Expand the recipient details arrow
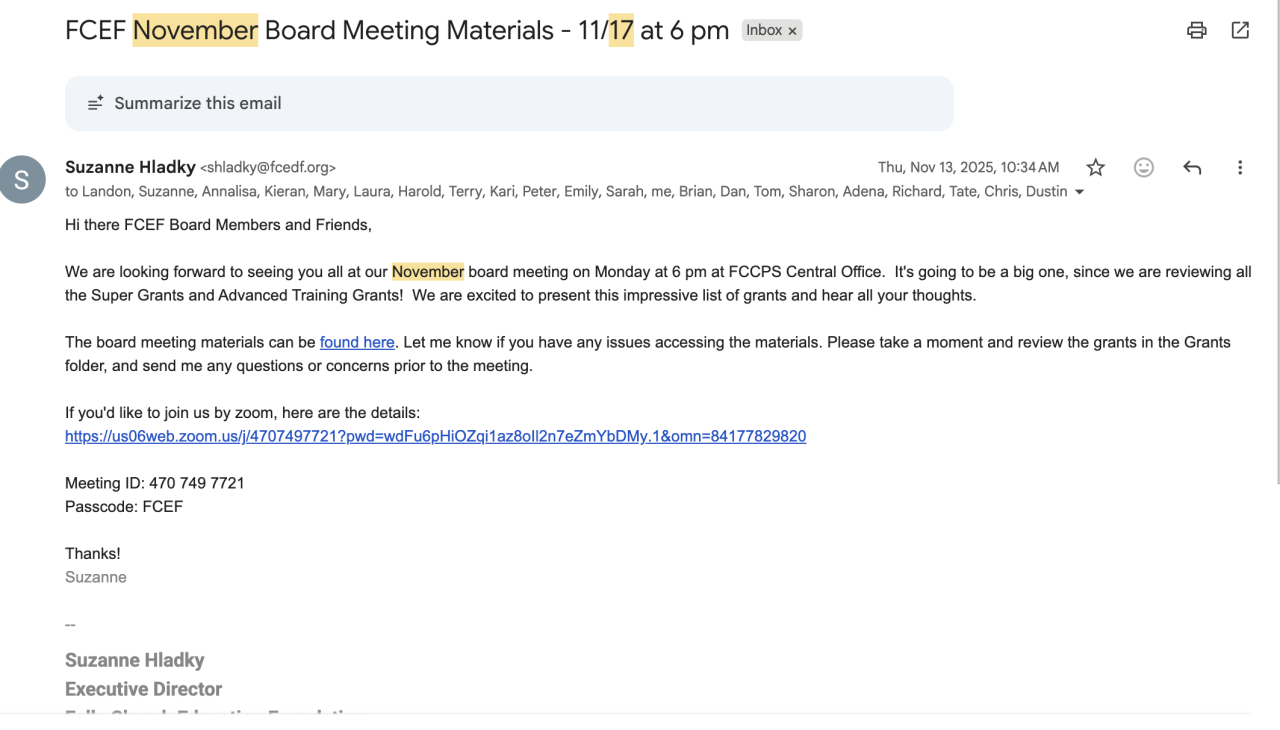Image resolution: width=1280 pixels, height=730 pixels. tap(1079, 192)
